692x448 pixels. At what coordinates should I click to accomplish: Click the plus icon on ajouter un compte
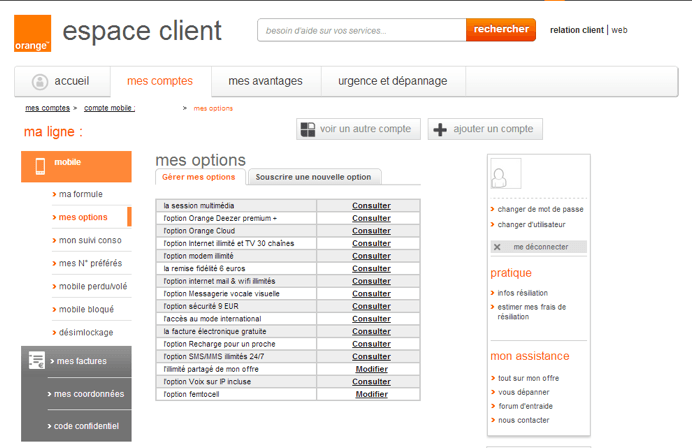[x=440, y=129]
